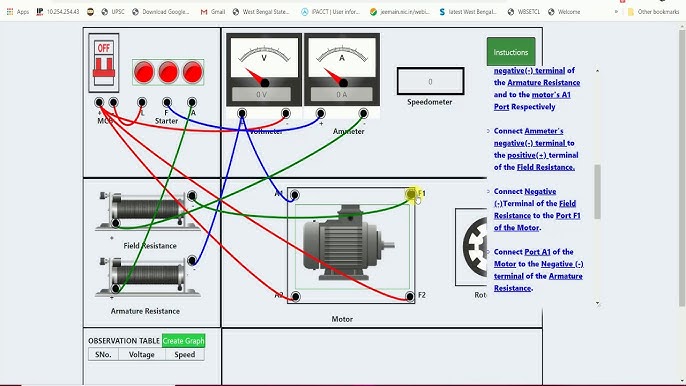Click the middle red indicator lamp

168,72
